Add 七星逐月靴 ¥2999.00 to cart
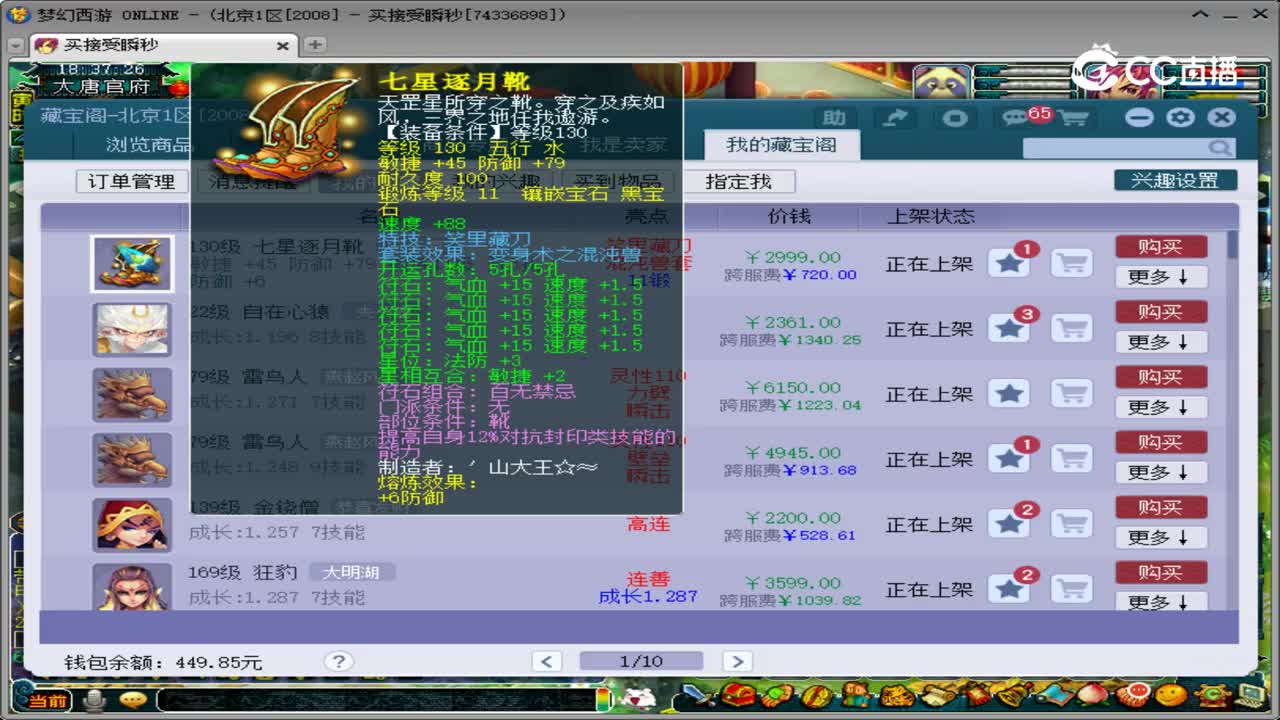This screenshot has width=1280, height=720. pos(1072,263)
